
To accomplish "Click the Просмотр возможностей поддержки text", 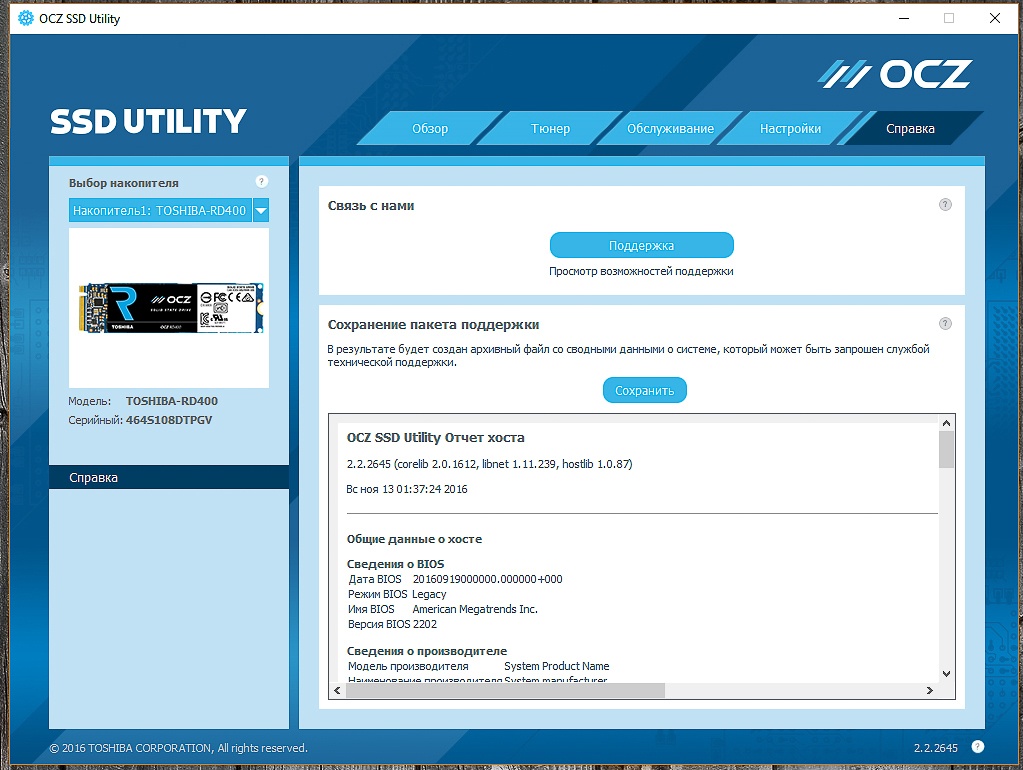I will (641, 271).
